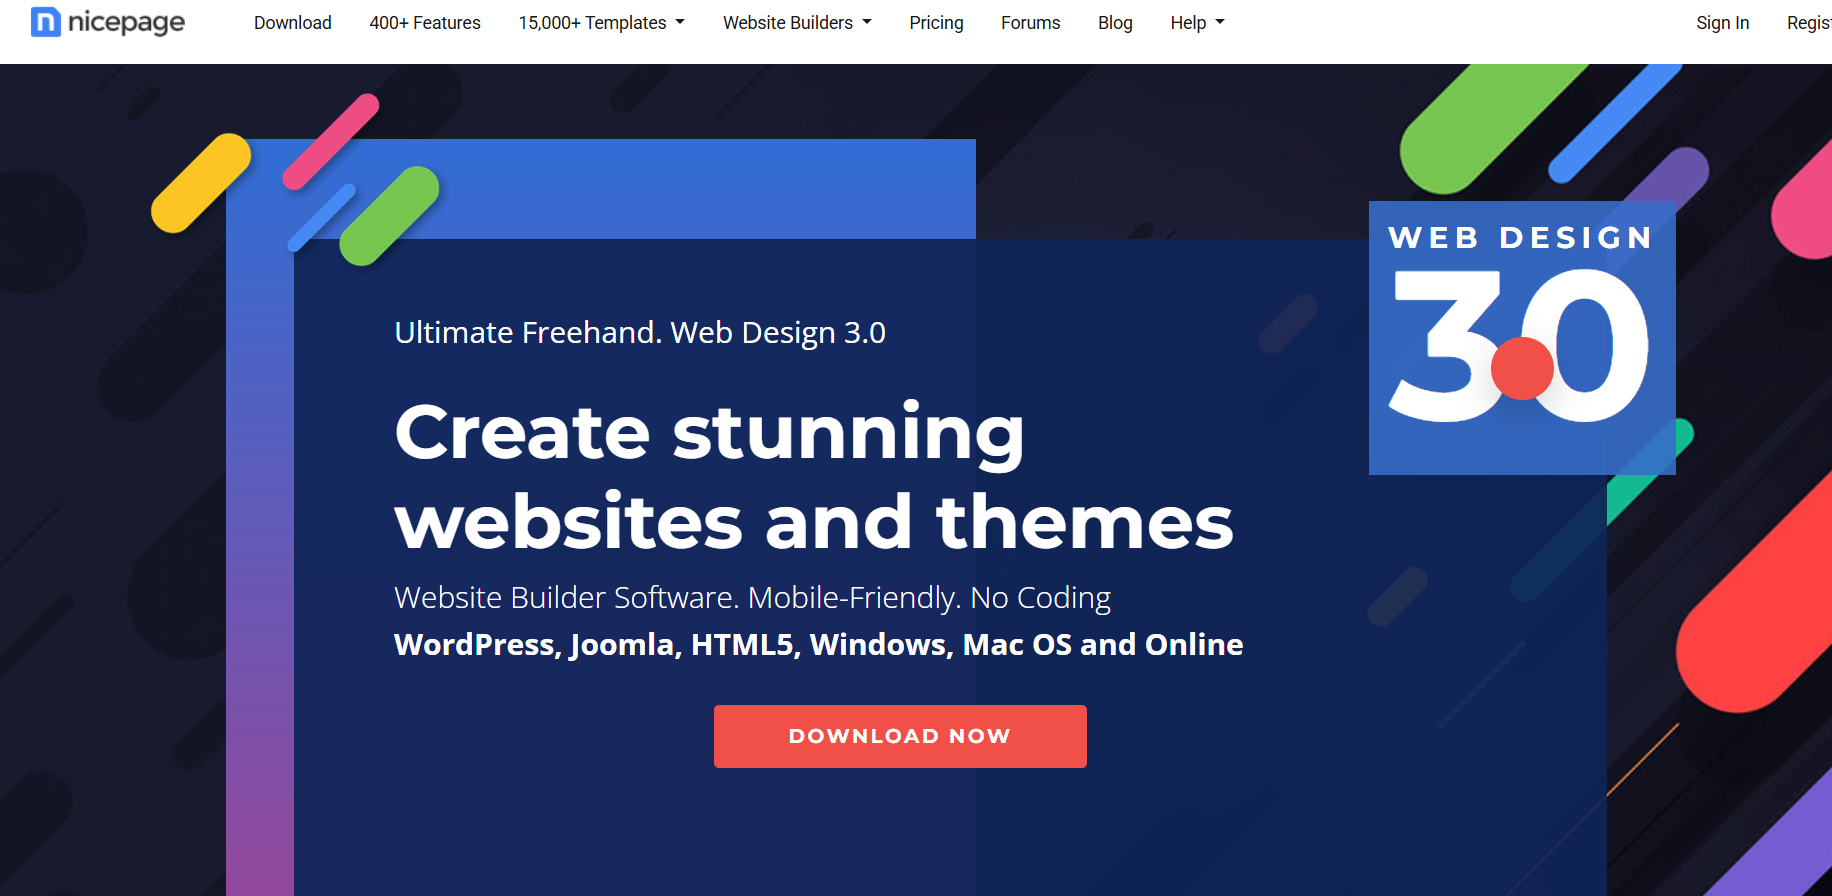Expand the 15,000+ Templates dropdown
Image resolution: width=1832 pixels, height=896 pixels.
(x=601, y=23)
